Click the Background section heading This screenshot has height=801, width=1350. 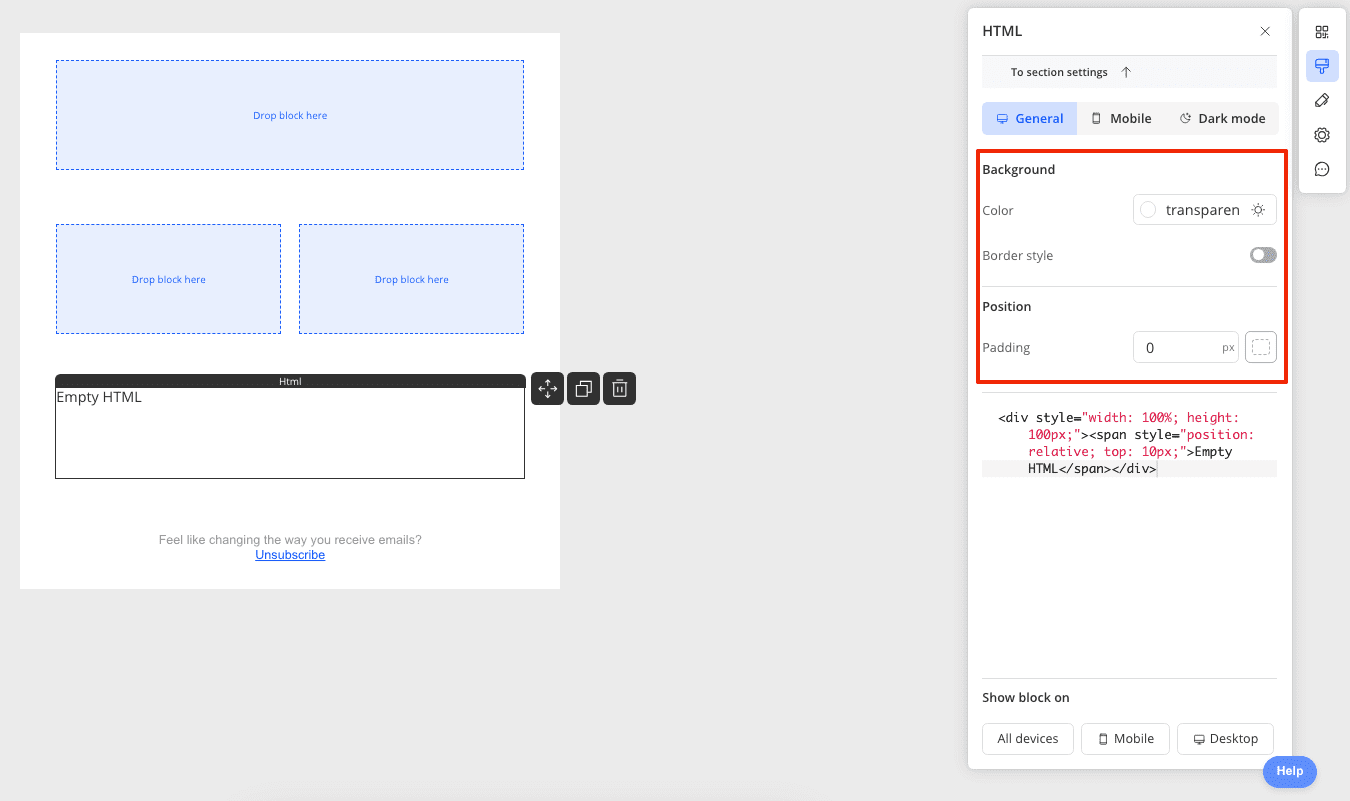tap(1018, 170)
